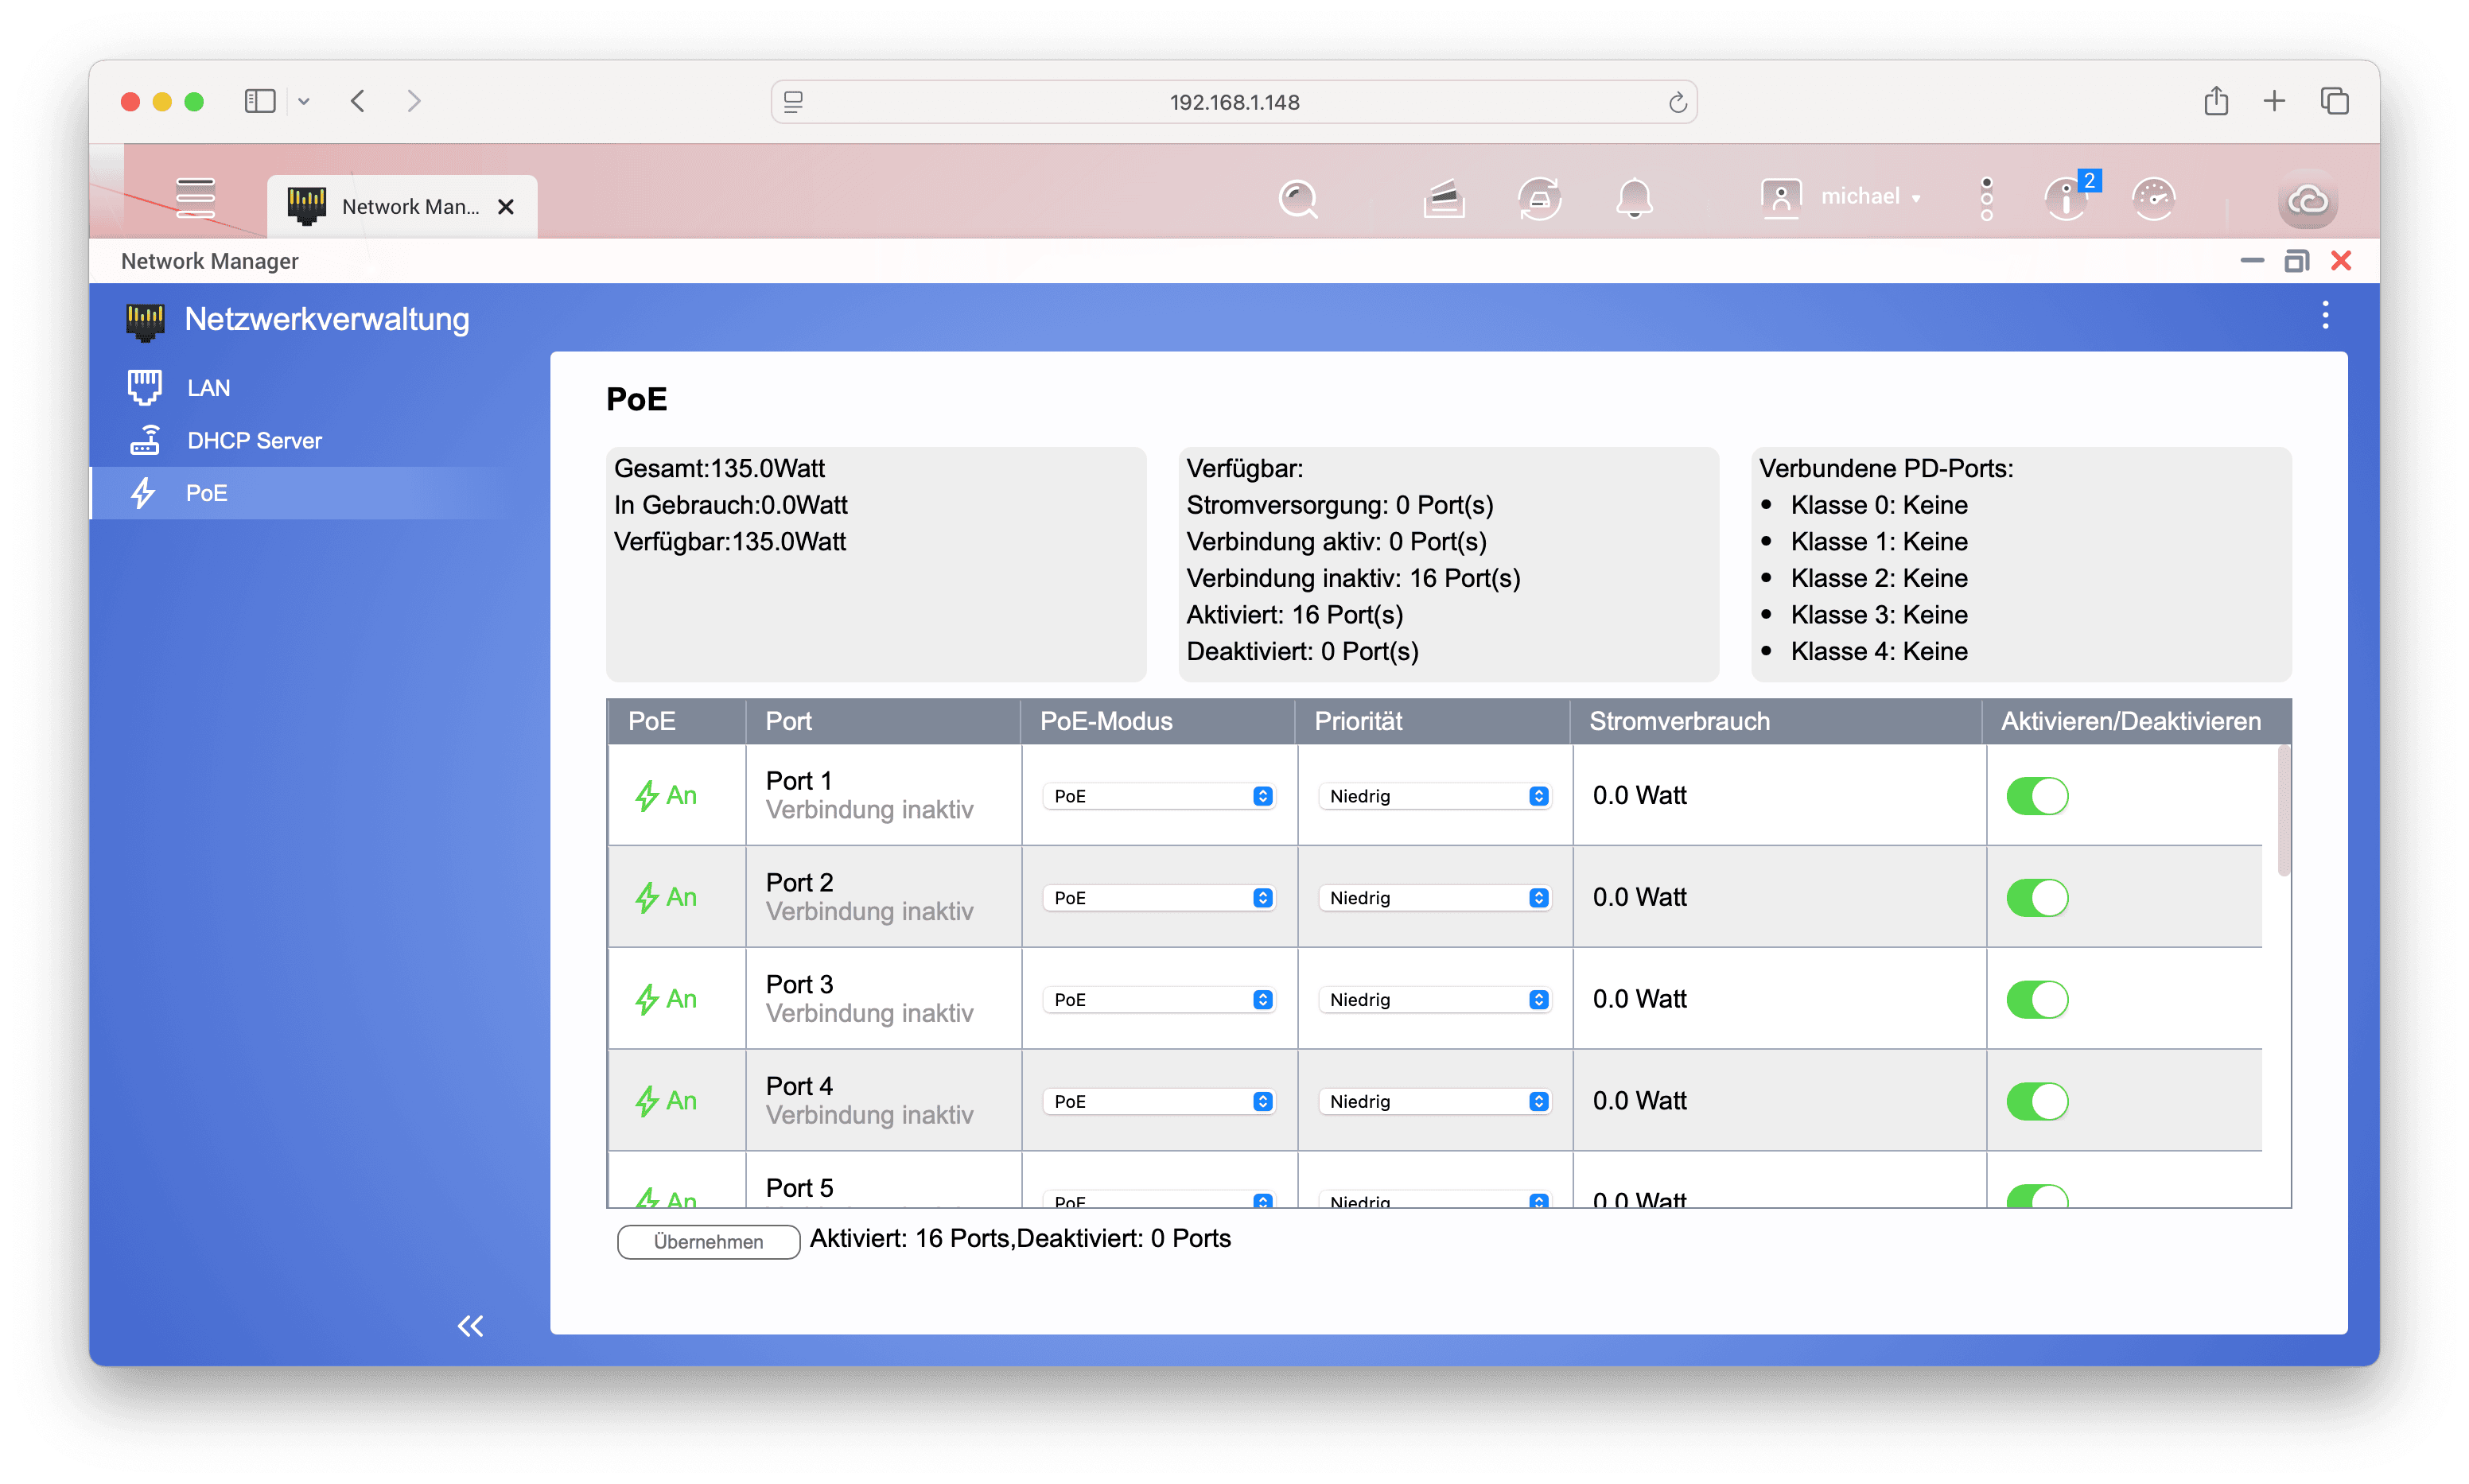Disable PoE toggle for Port 1

pyautogui.click(x=2036, y=796)
